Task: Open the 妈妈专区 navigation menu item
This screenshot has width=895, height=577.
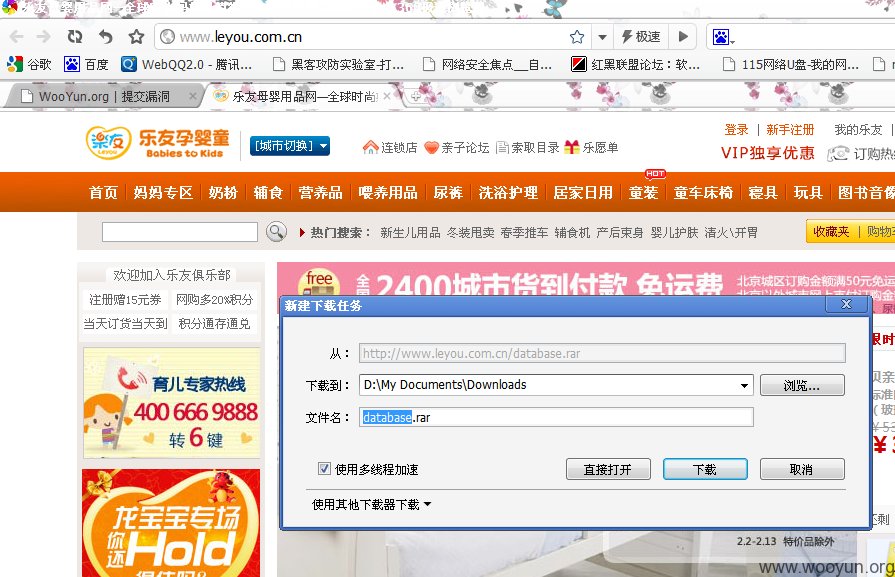Action: pos(163,193)
